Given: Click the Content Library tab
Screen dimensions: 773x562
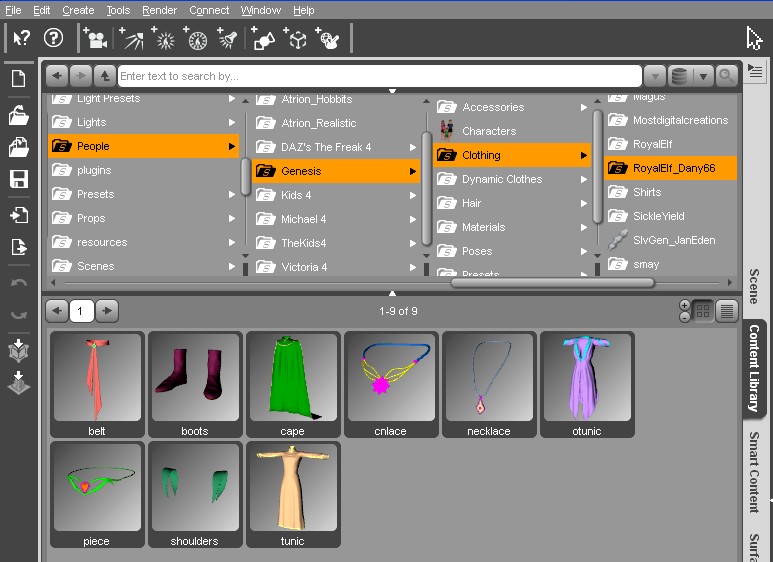Looking at the screenshot, I should pos(754,368).
